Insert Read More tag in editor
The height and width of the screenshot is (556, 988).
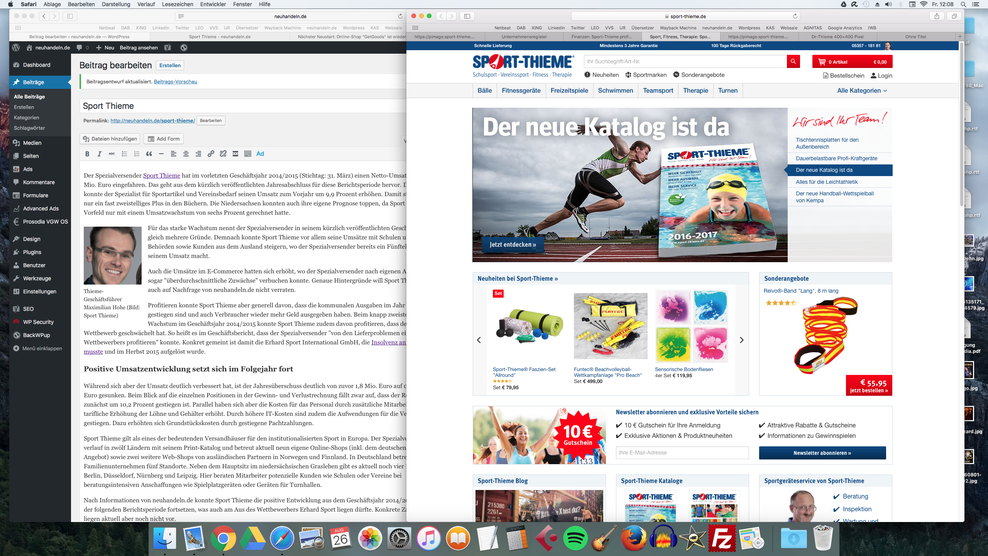[x=235, y=154]
